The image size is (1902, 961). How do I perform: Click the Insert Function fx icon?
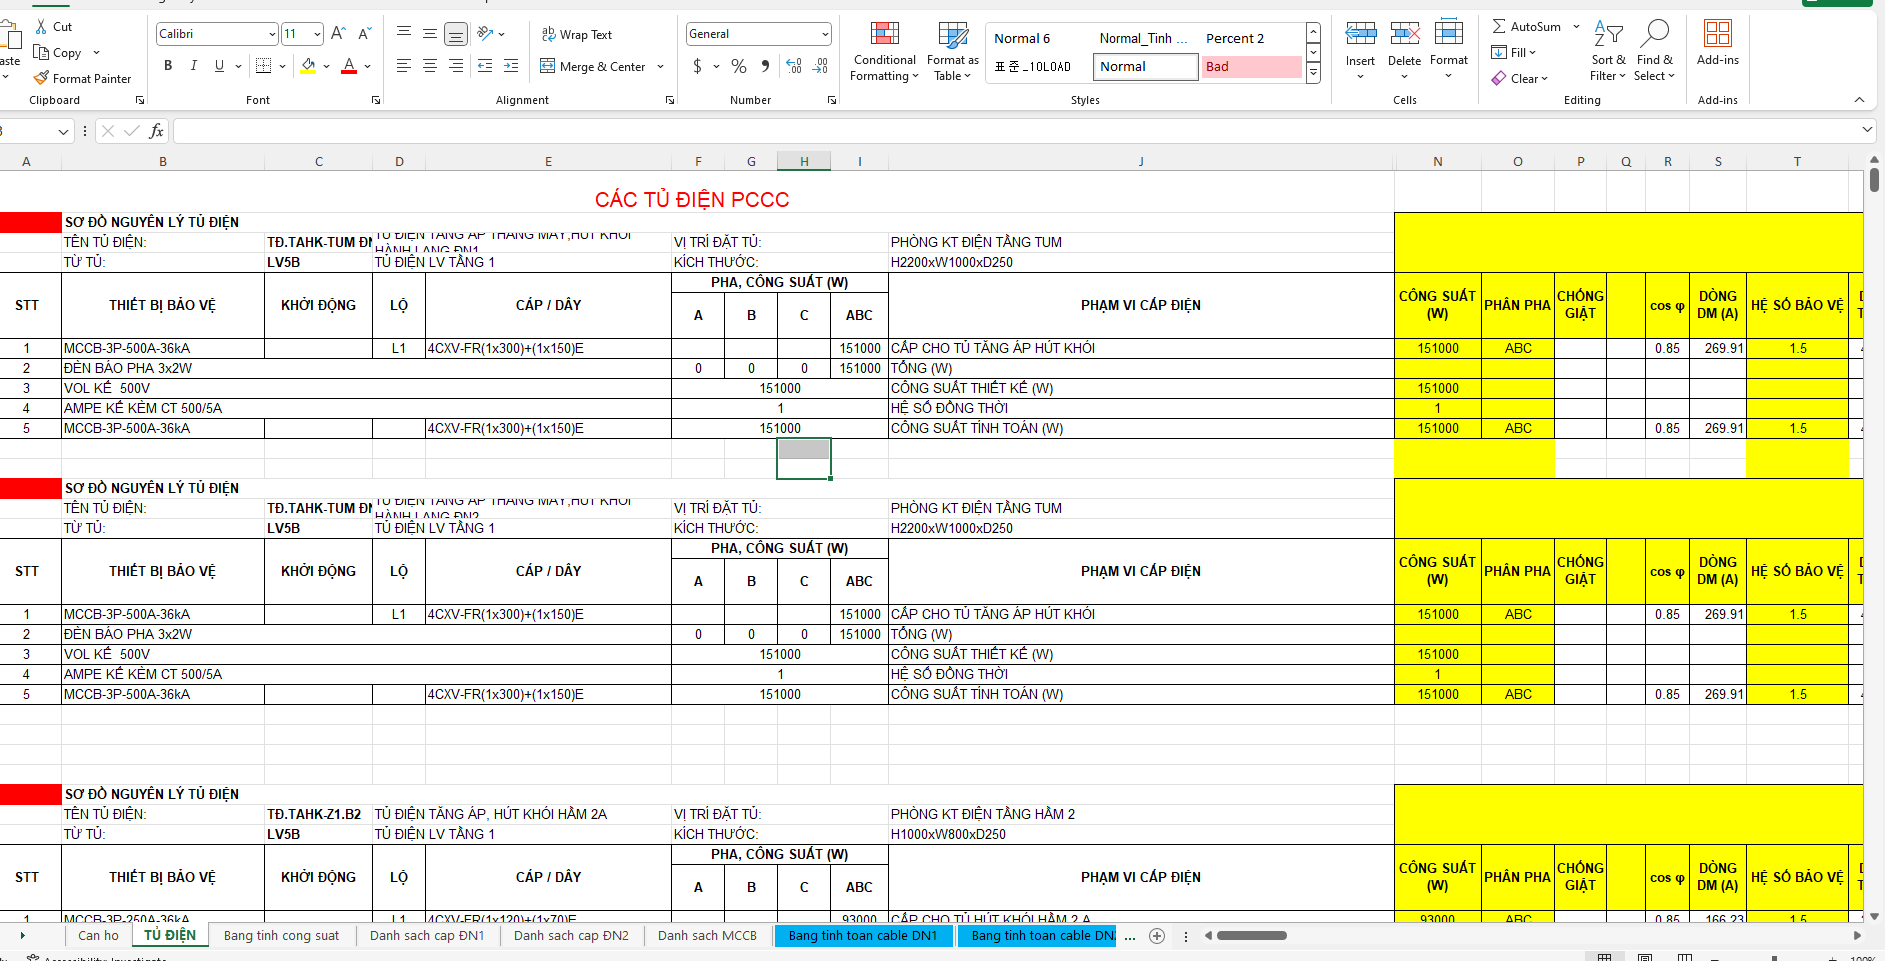click(156, 131)
